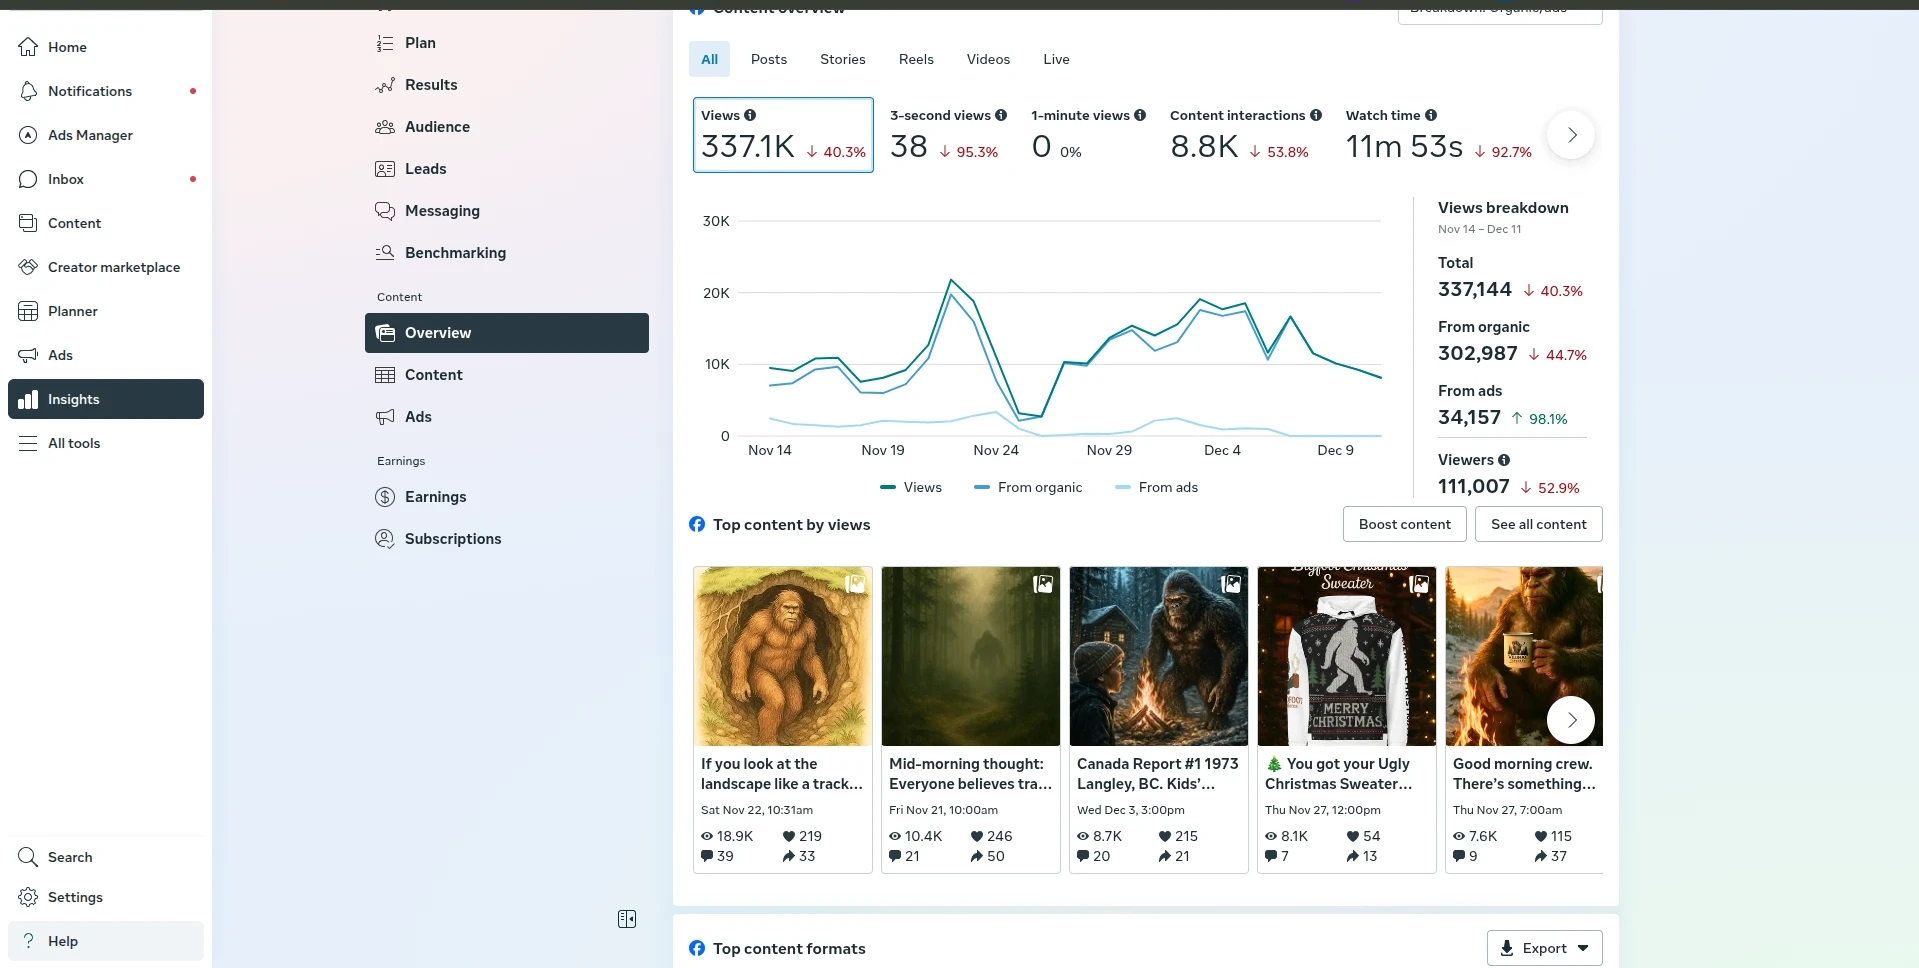Viewport: 1919px width, 968px height.
Task: Switch to the Stories tab
Action: pos(842,59)
